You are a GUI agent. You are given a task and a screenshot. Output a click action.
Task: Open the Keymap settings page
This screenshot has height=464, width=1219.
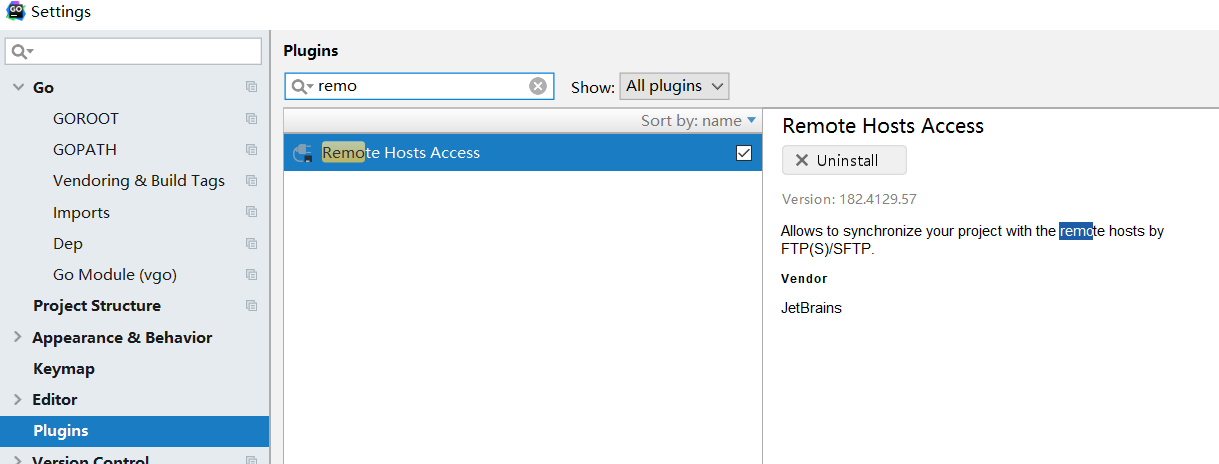[64, 369]
